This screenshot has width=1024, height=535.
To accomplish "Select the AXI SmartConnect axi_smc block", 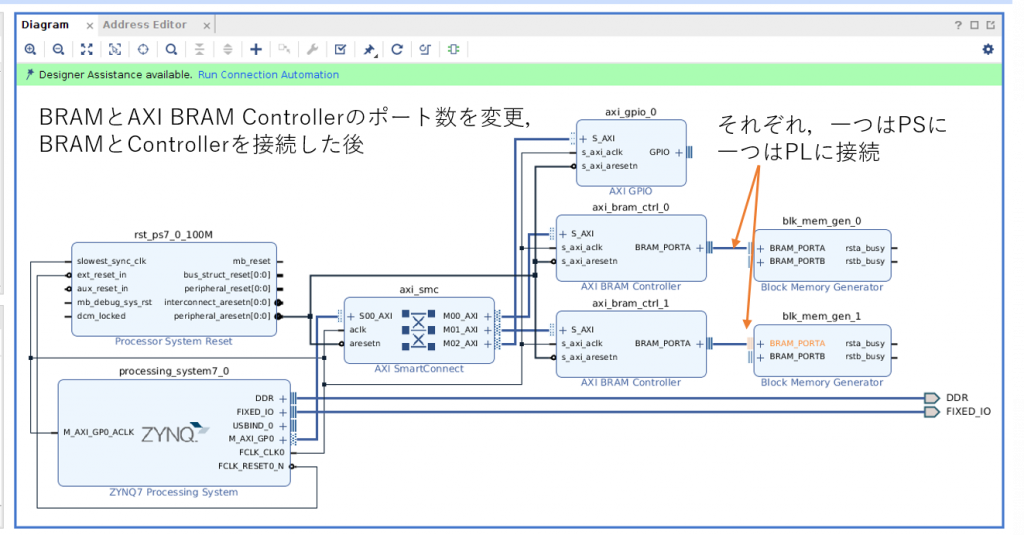I will pos(418,330).
